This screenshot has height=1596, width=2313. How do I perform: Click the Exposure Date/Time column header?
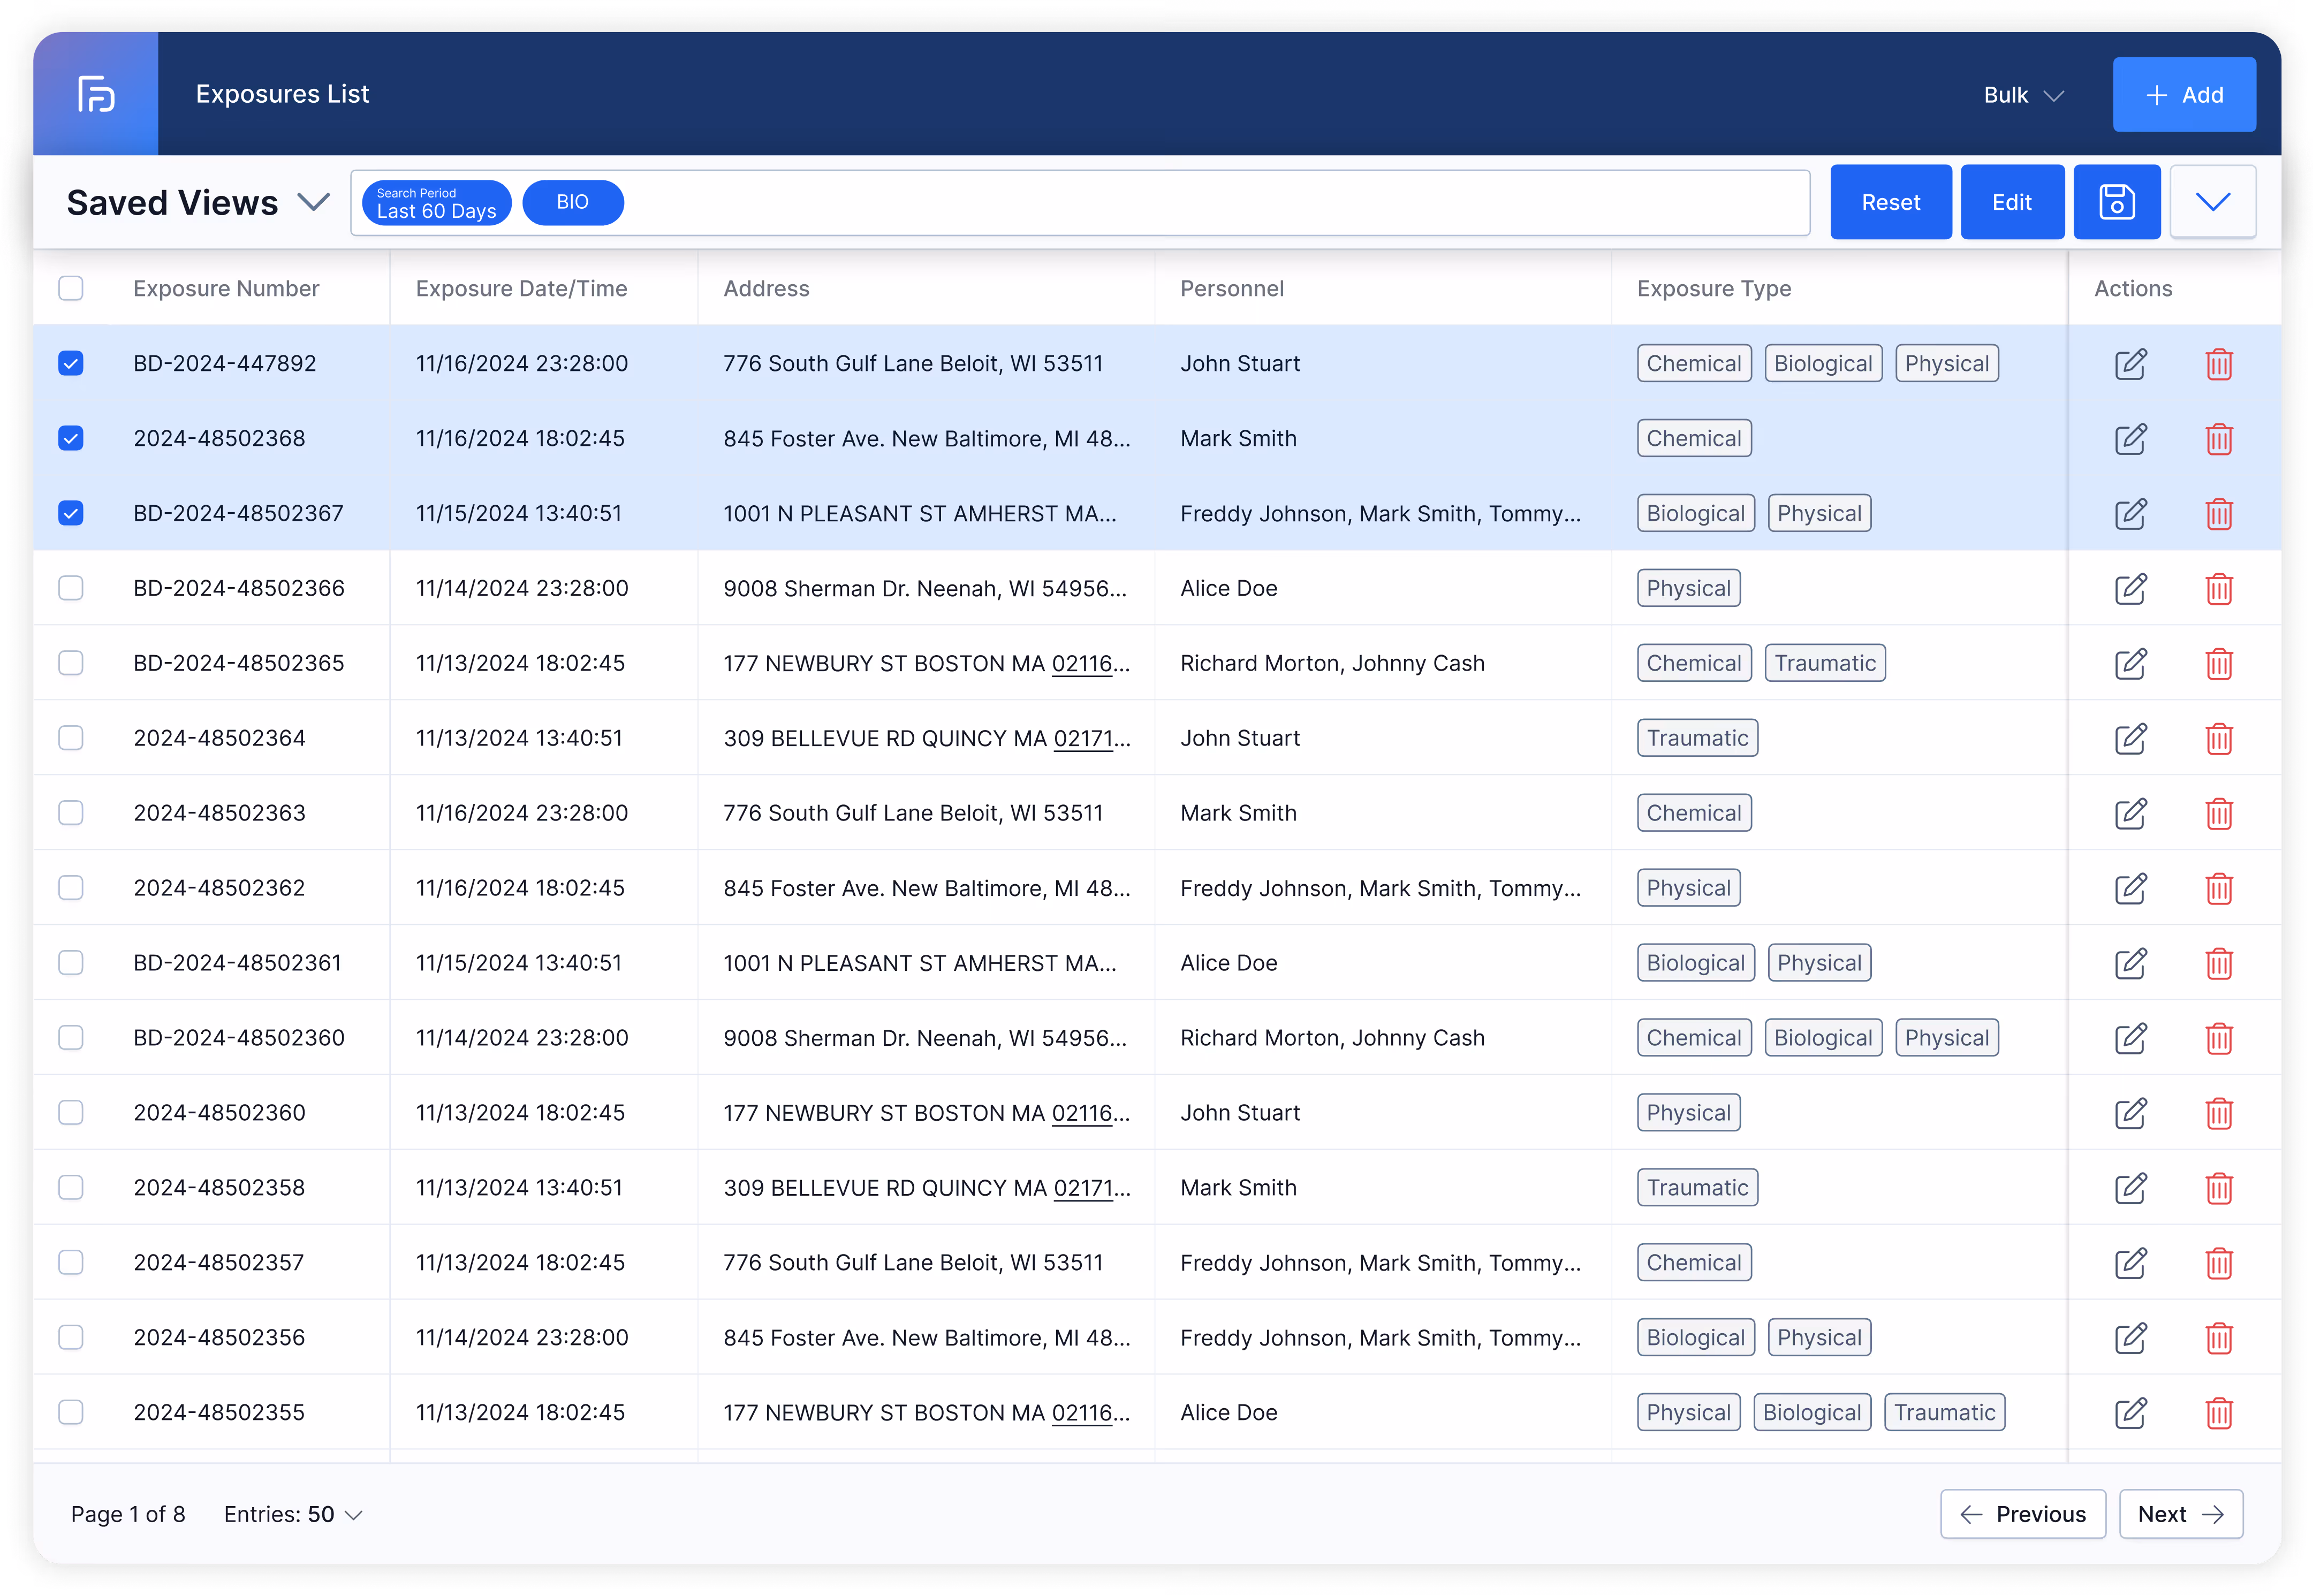(x=521, y=289)
